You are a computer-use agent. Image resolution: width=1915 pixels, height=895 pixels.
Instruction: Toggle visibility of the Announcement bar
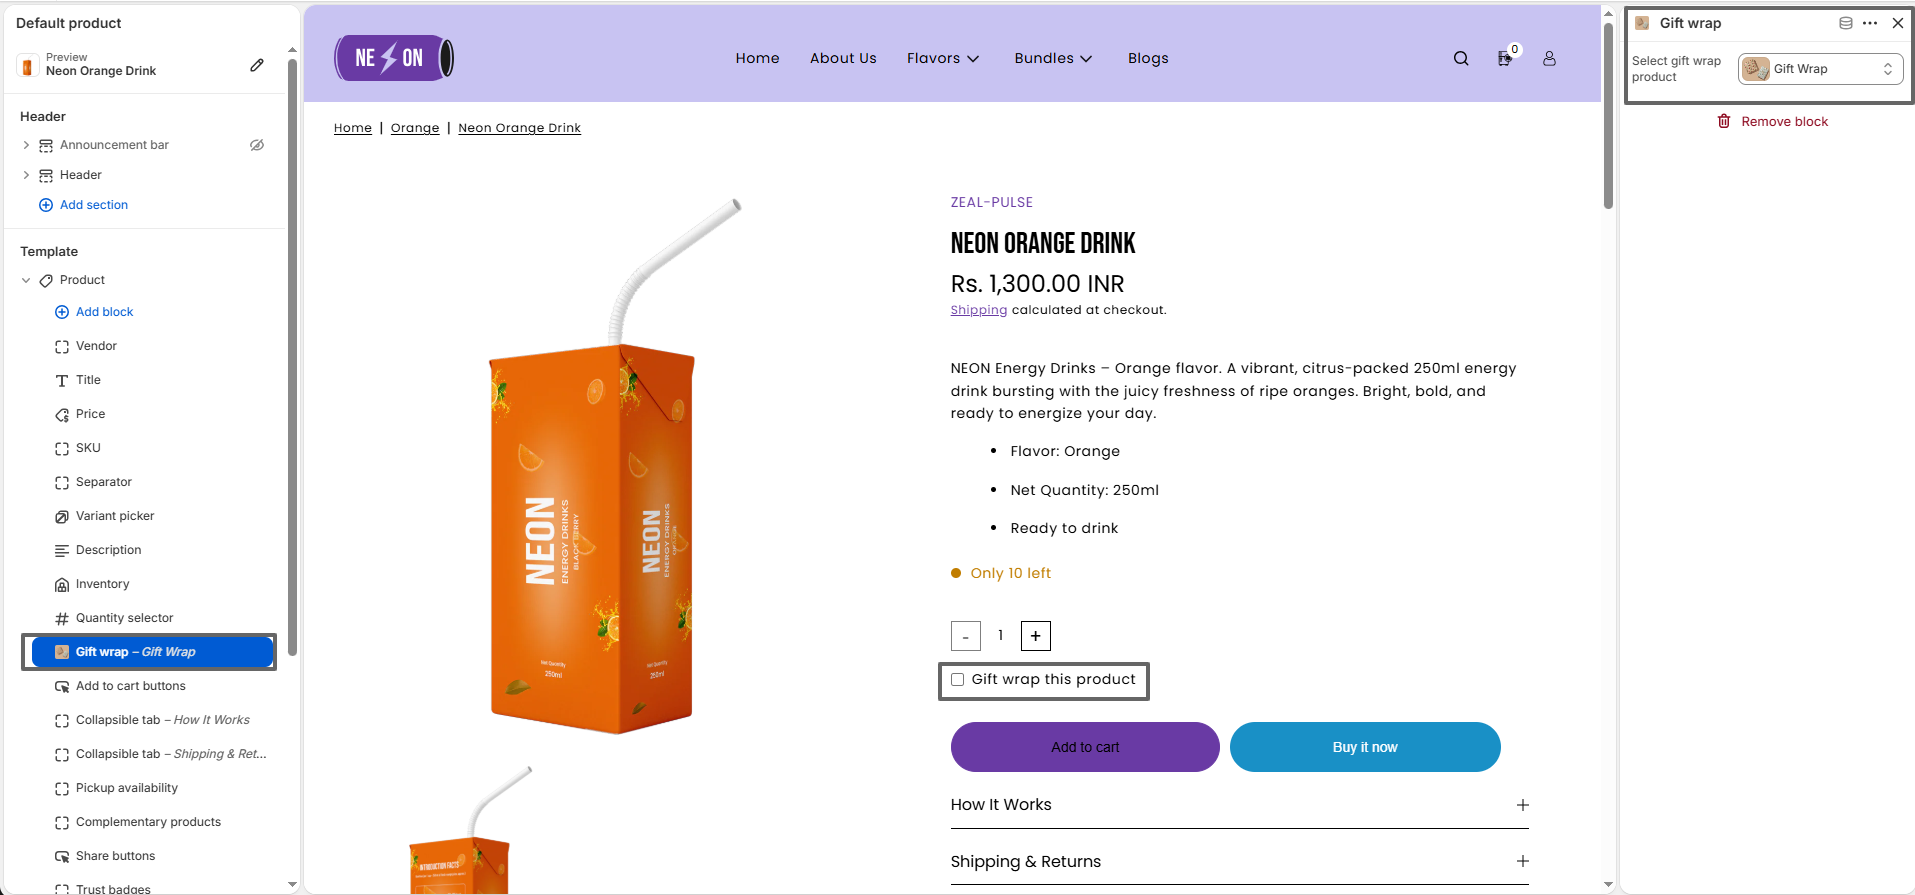click(x=257, y=145)
